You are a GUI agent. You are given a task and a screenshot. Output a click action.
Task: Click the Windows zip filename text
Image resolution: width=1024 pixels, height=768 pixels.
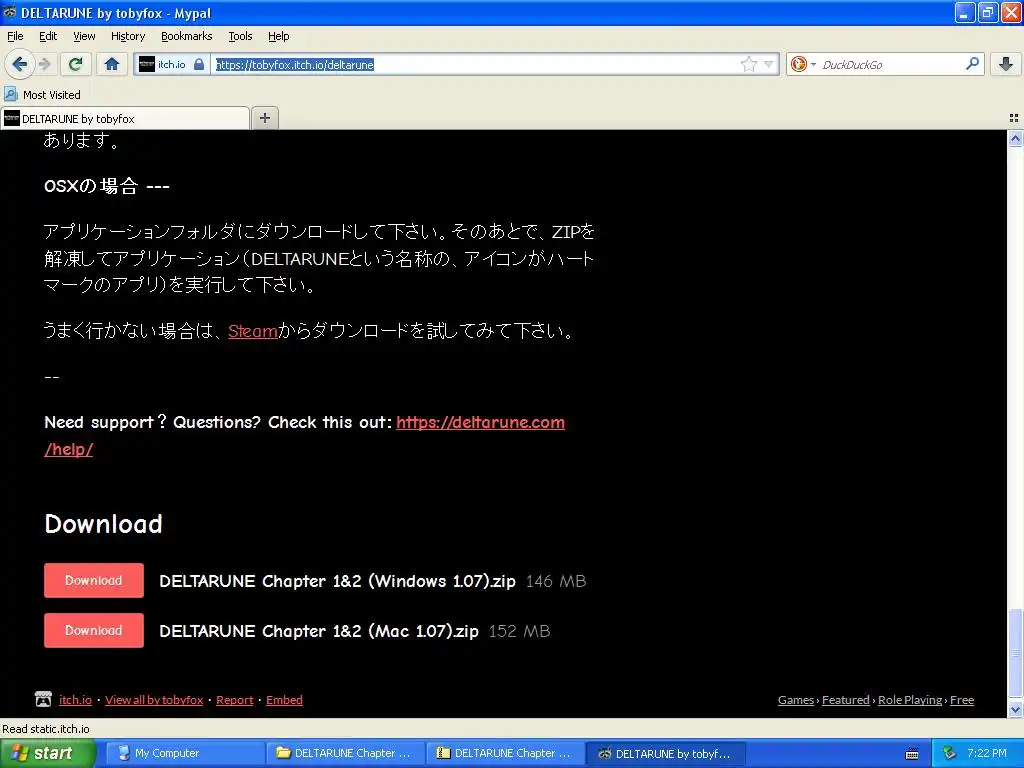point(338,581)
